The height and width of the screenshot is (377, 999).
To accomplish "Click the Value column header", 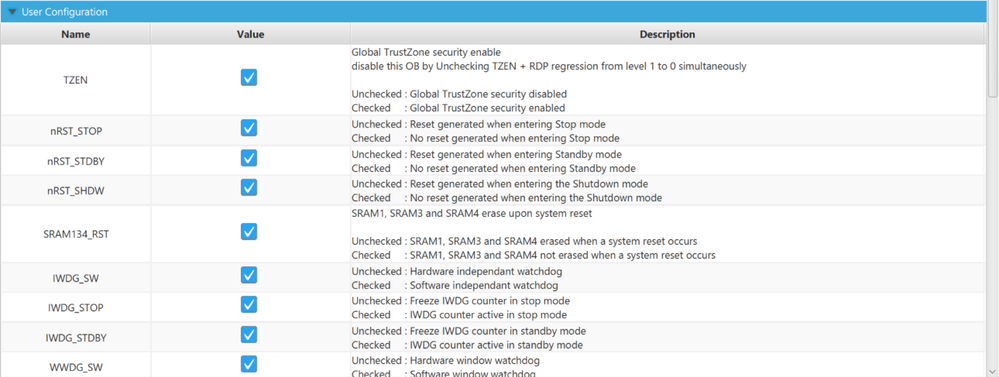I will (x=250, y=34).
